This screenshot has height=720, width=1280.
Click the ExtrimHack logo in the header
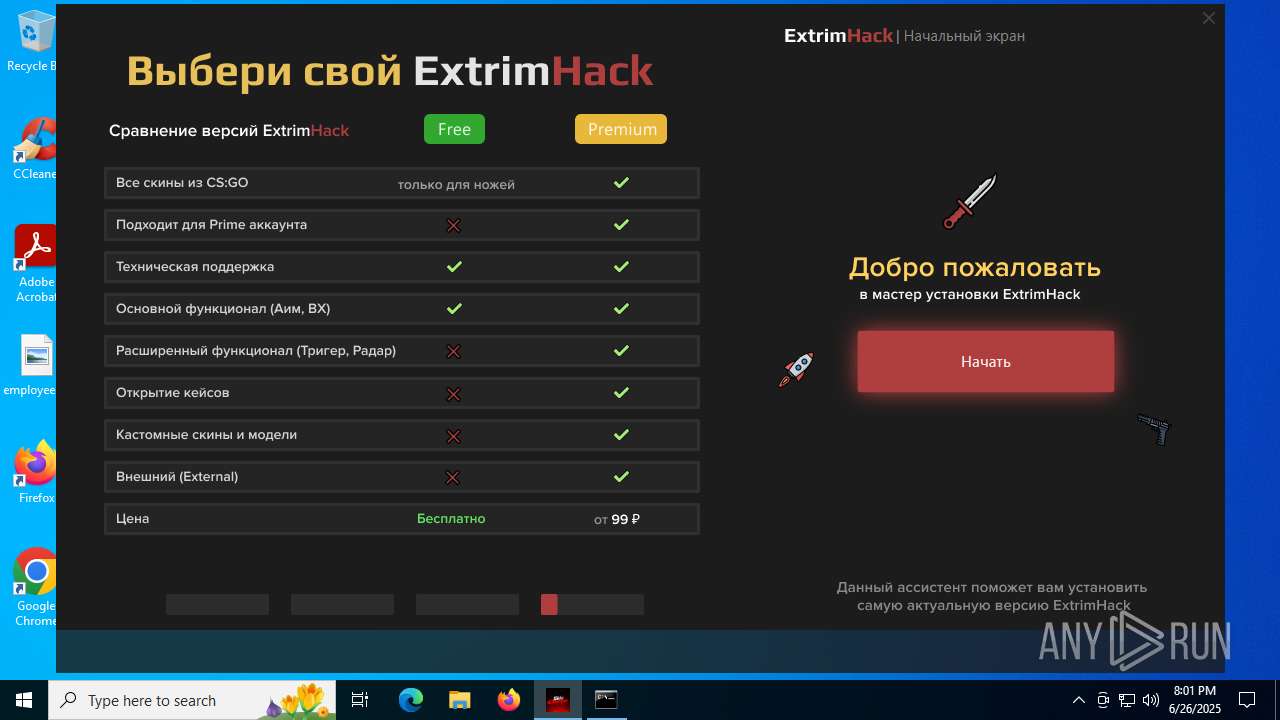(838, 36)
